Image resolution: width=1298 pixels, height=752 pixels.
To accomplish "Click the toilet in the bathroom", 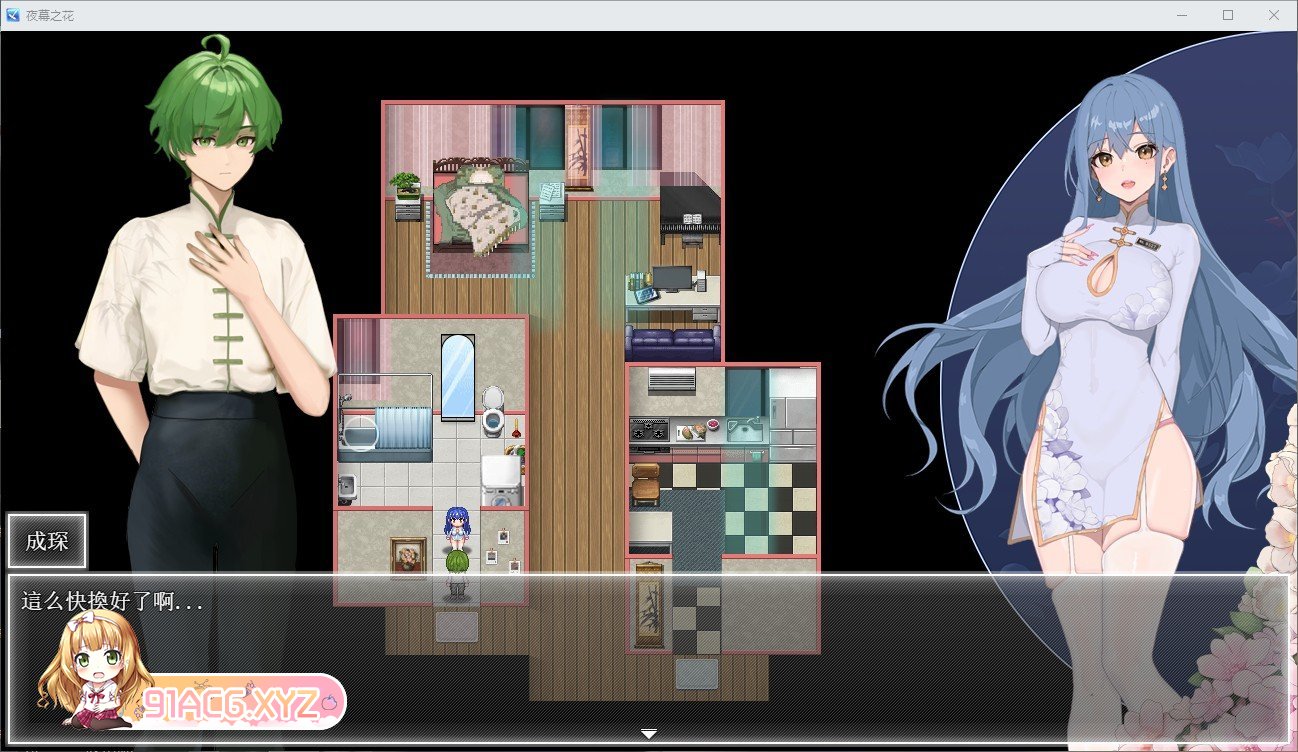I will [x=493, y=414].
